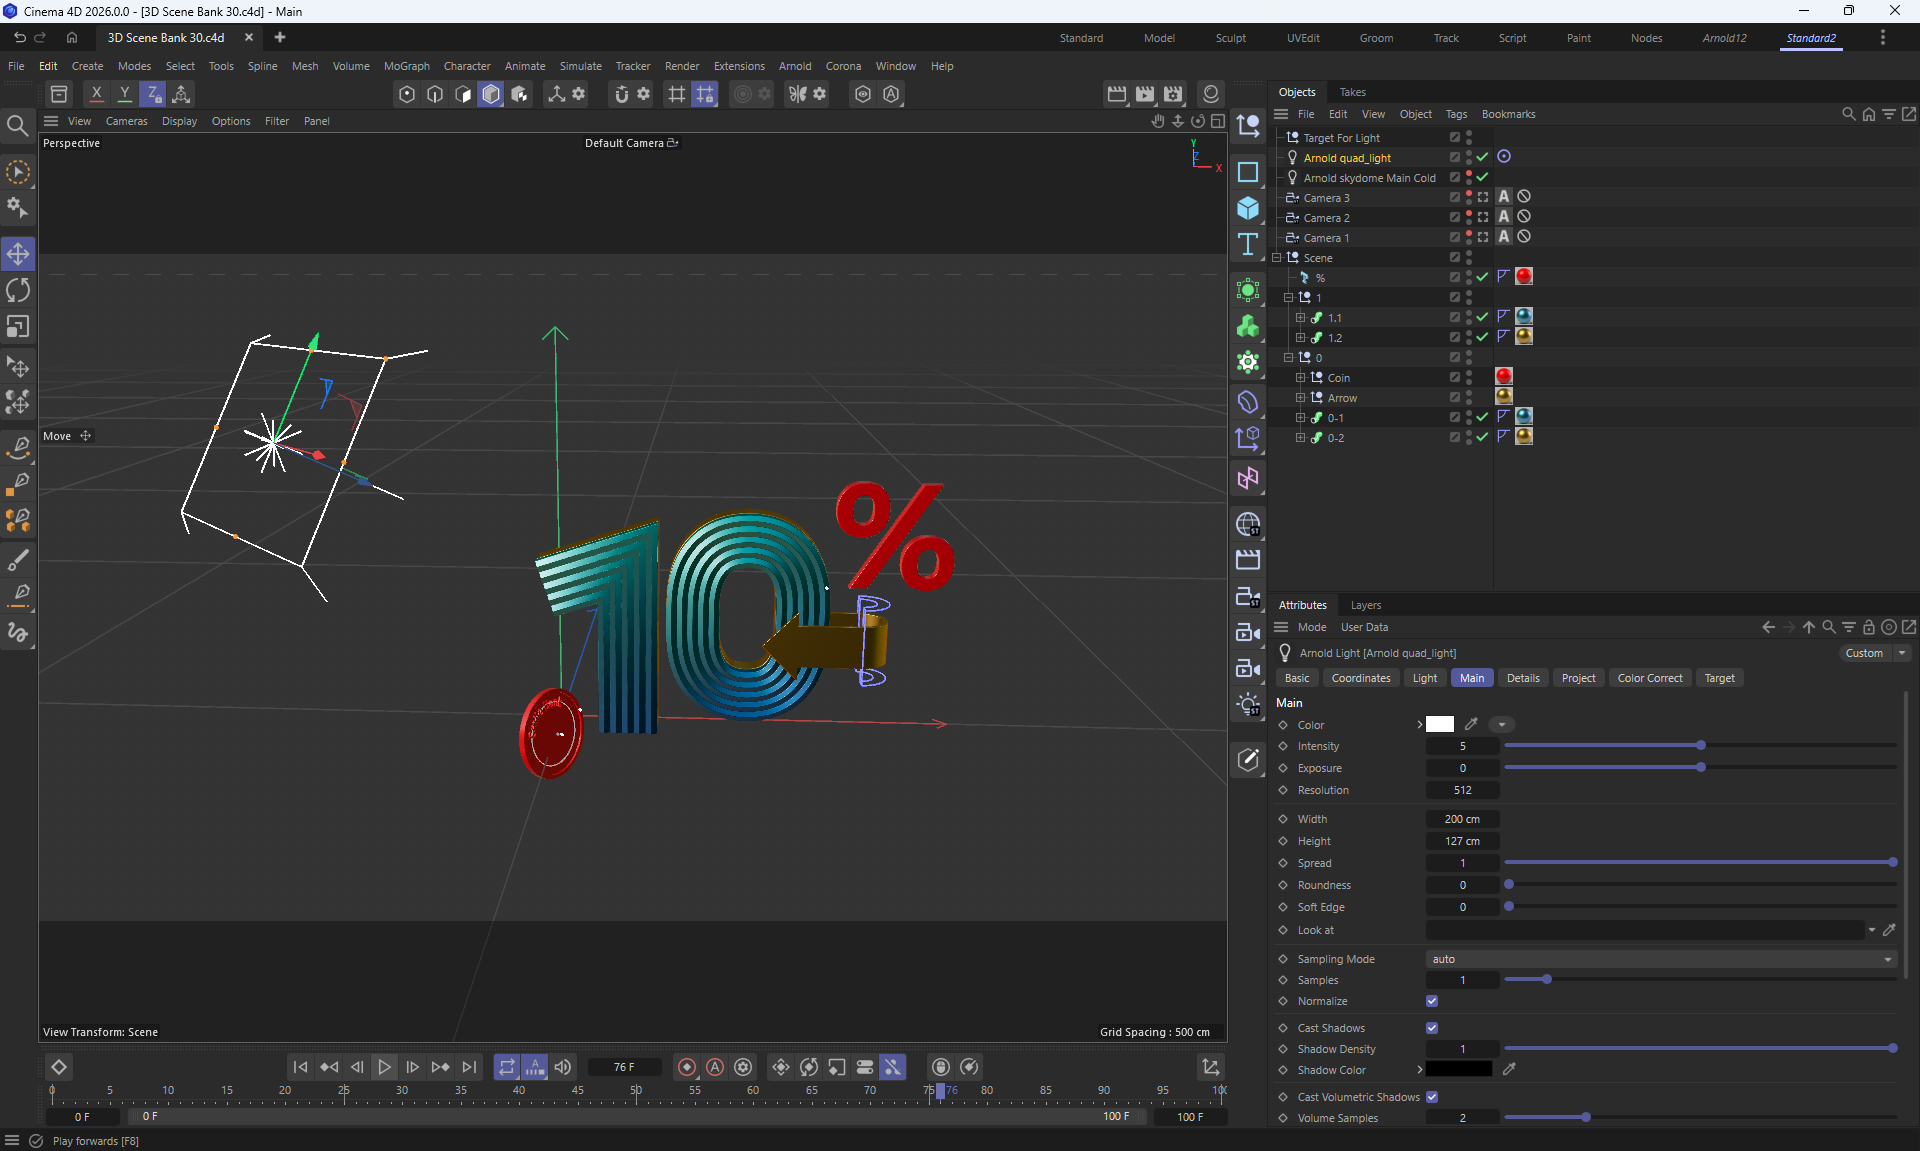This screenshot has height=1151, width=1920.
Task: Select the Move tool in left toolbar
Action: click(18, 254)
